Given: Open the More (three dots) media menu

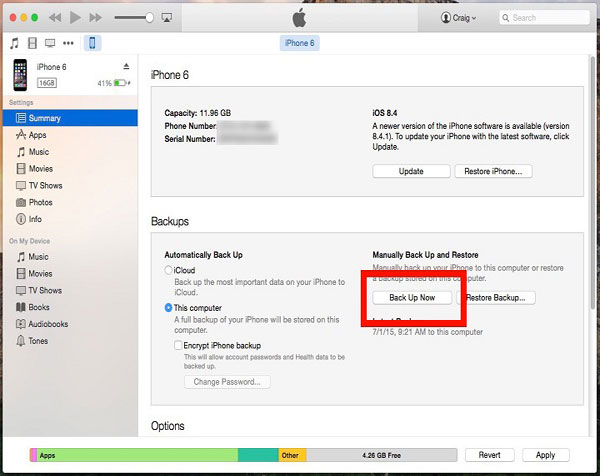Looking at the screenshot, I should [68, 43].
